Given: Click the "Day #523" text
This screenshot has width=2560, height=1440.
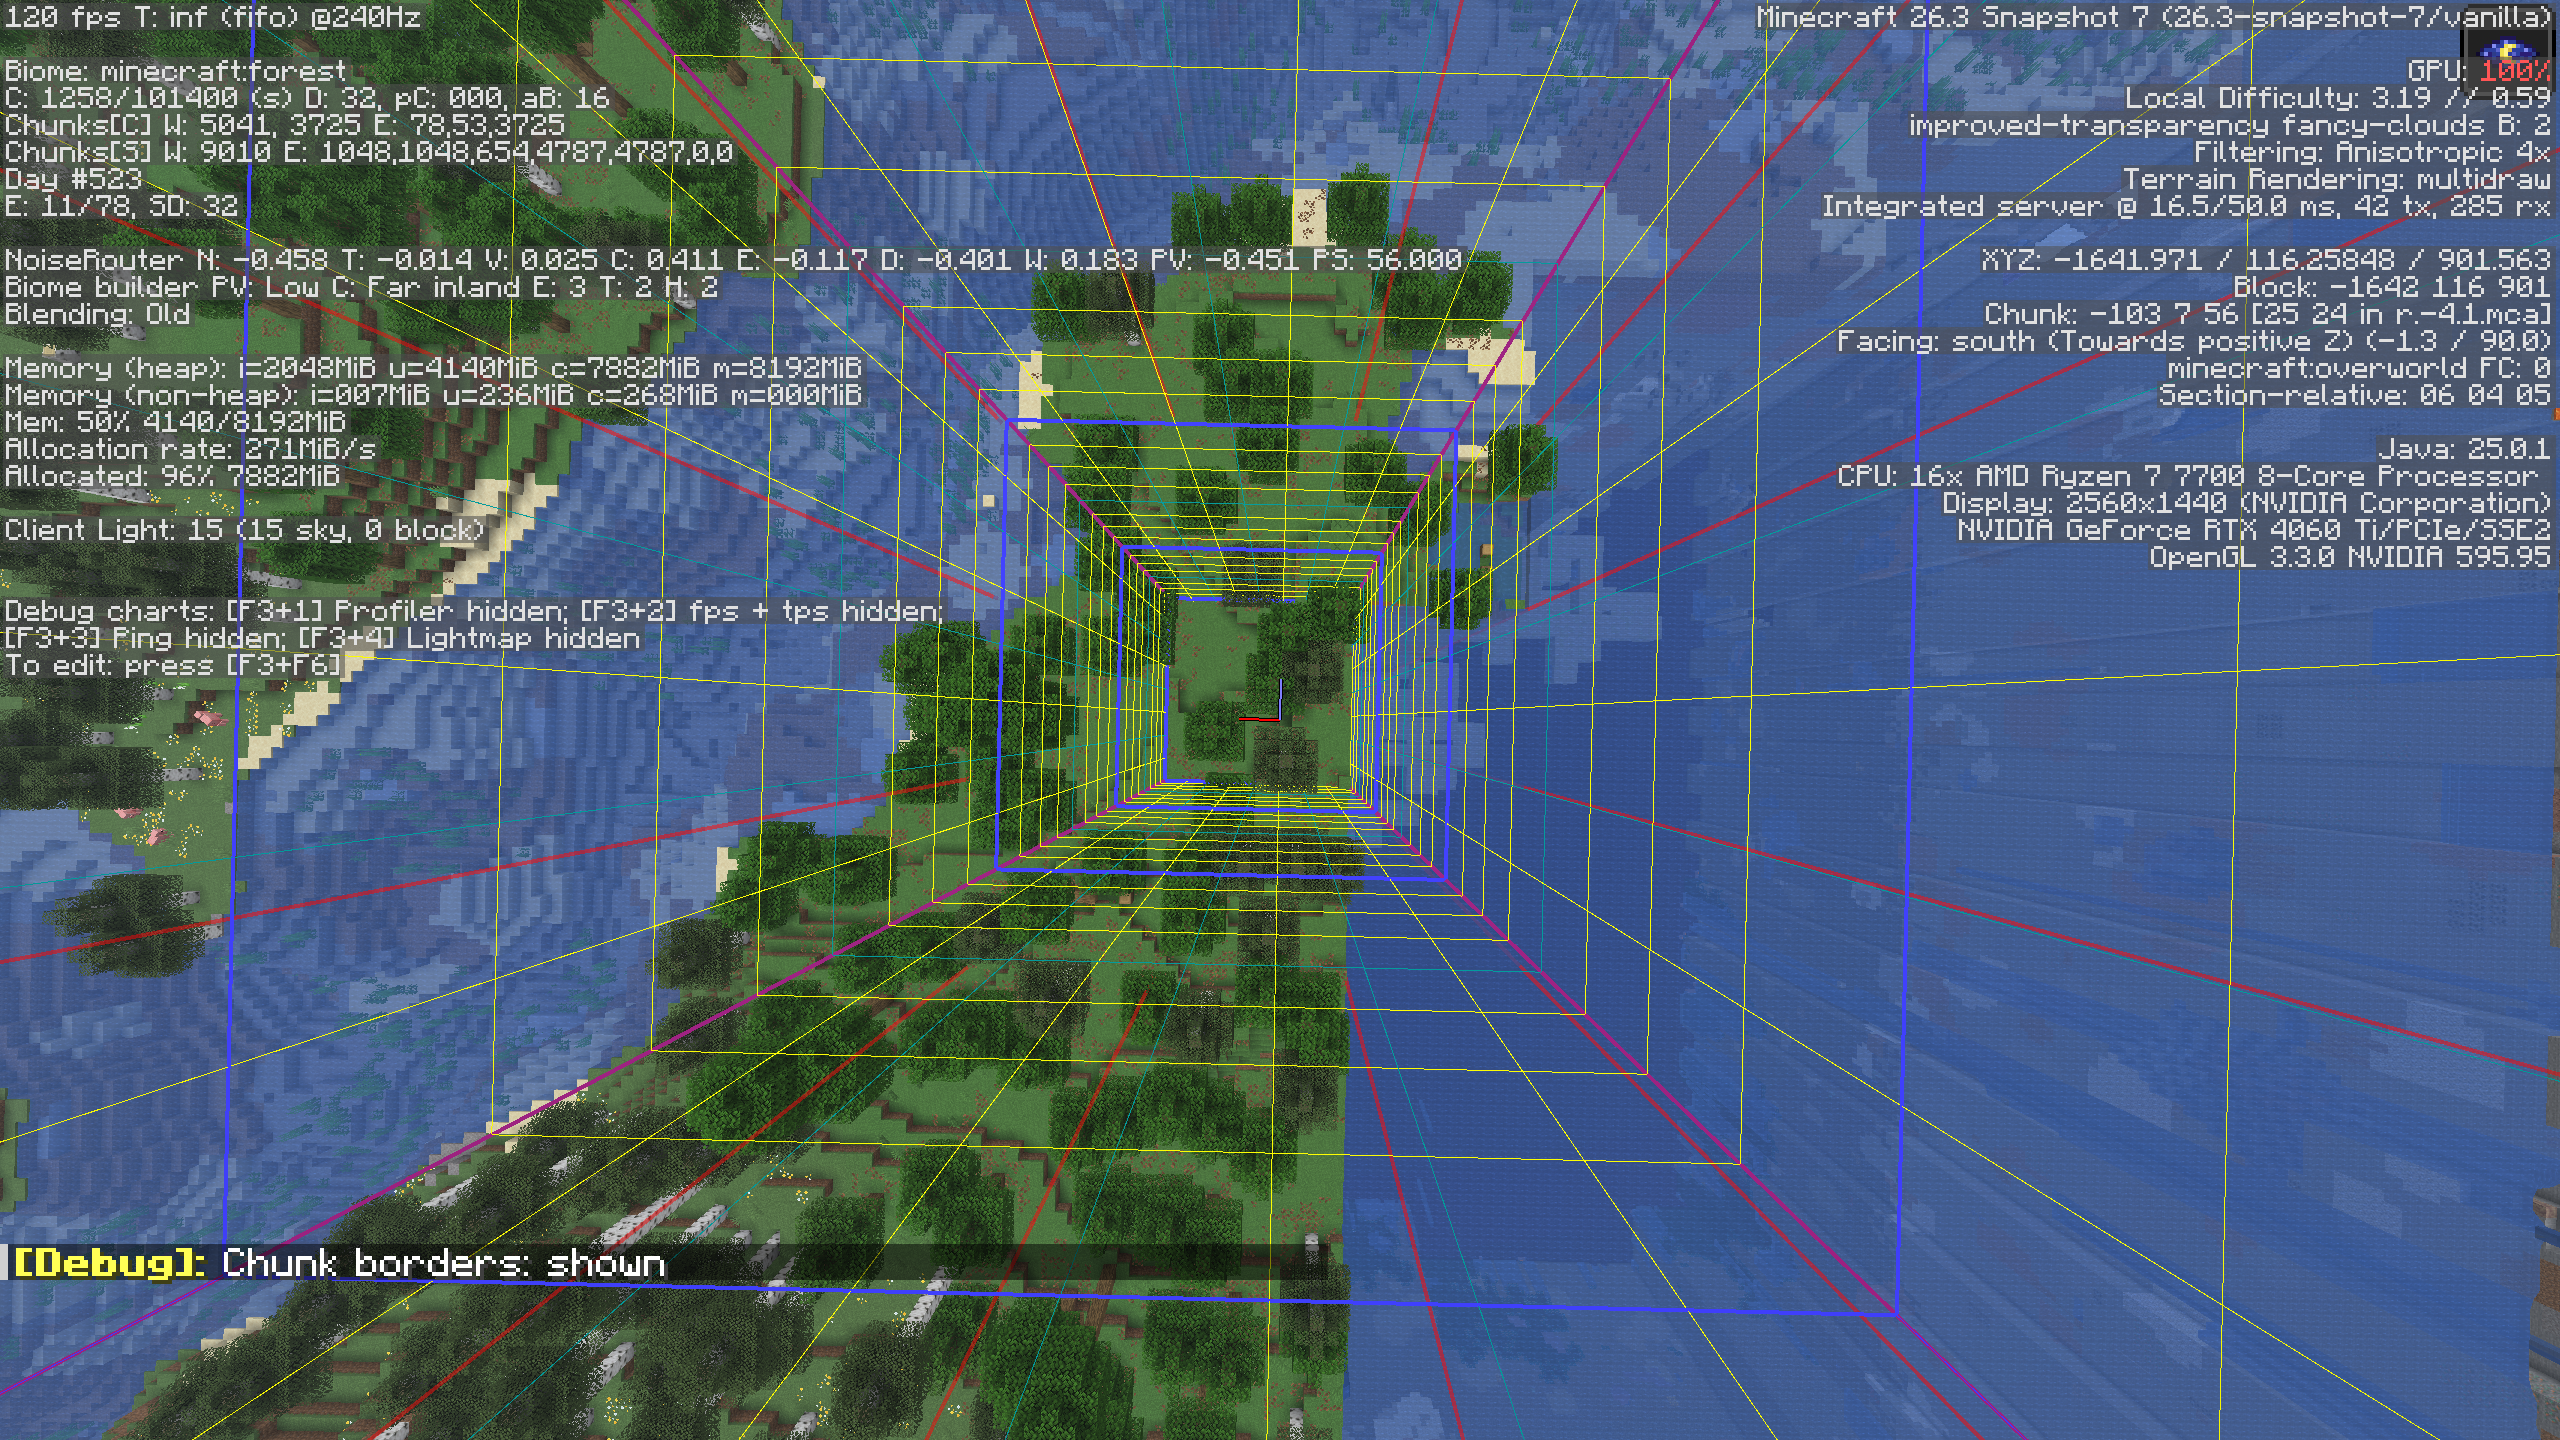Looking at the screenshot, I should click(x=73, y=179).
